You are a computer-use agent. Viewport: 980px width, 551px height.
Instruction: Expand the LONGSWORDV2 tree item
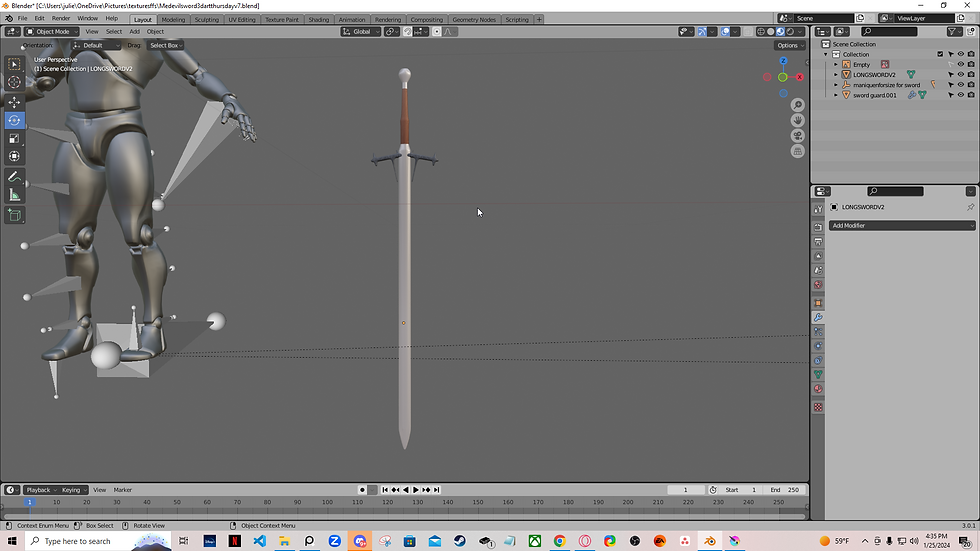(x=836, y=74)
